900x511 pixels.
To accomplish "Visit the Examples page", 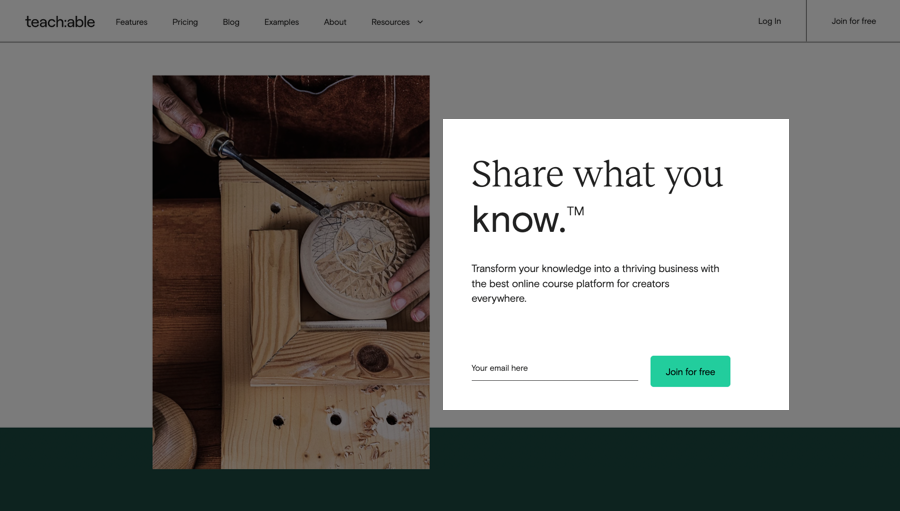I will click(x=281, y=22).
